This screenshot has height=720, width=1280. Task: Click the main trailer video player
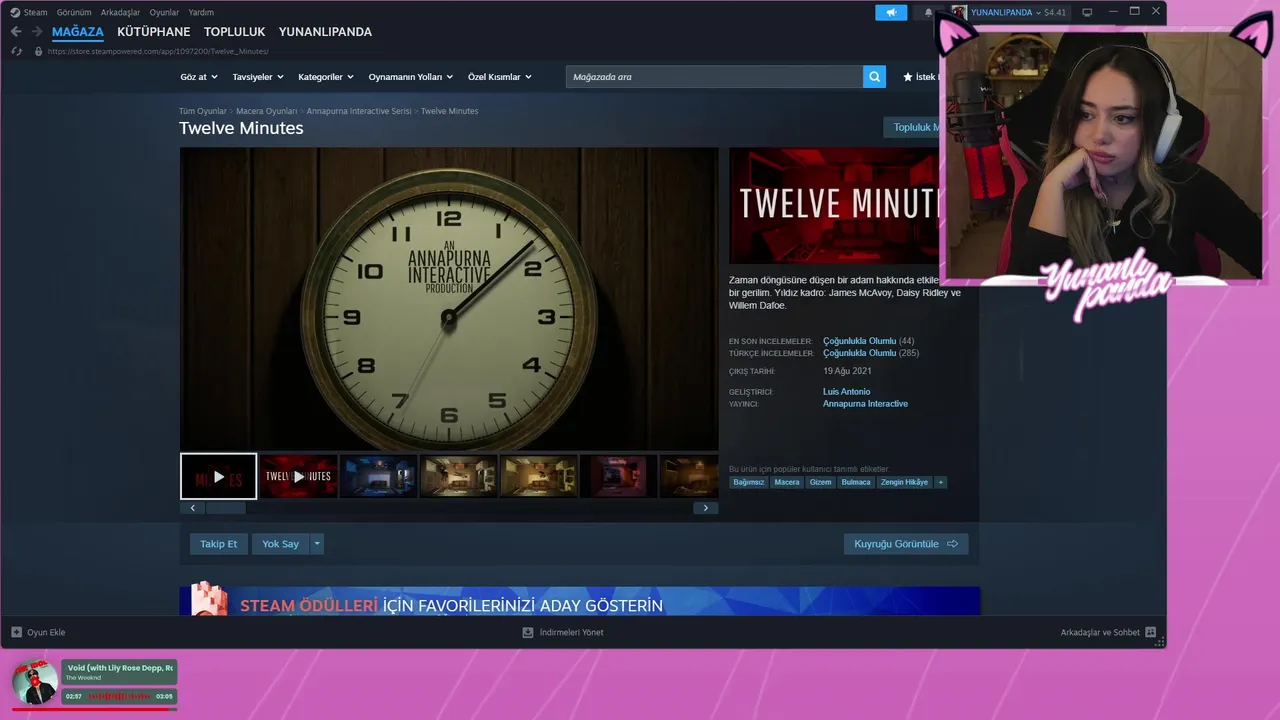coord(449,299)
